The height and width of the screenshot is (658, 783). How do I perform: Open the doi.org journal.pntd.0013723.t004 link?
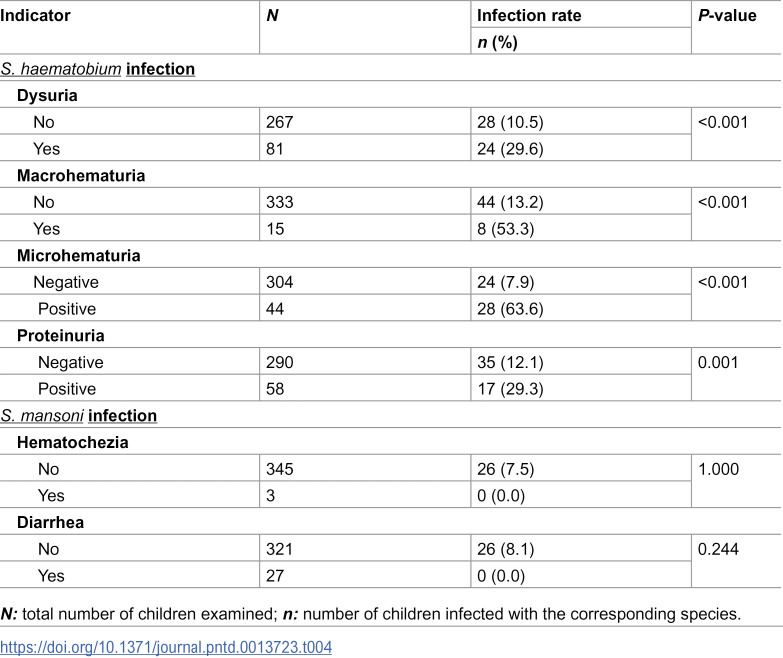[x=166, y=648]
